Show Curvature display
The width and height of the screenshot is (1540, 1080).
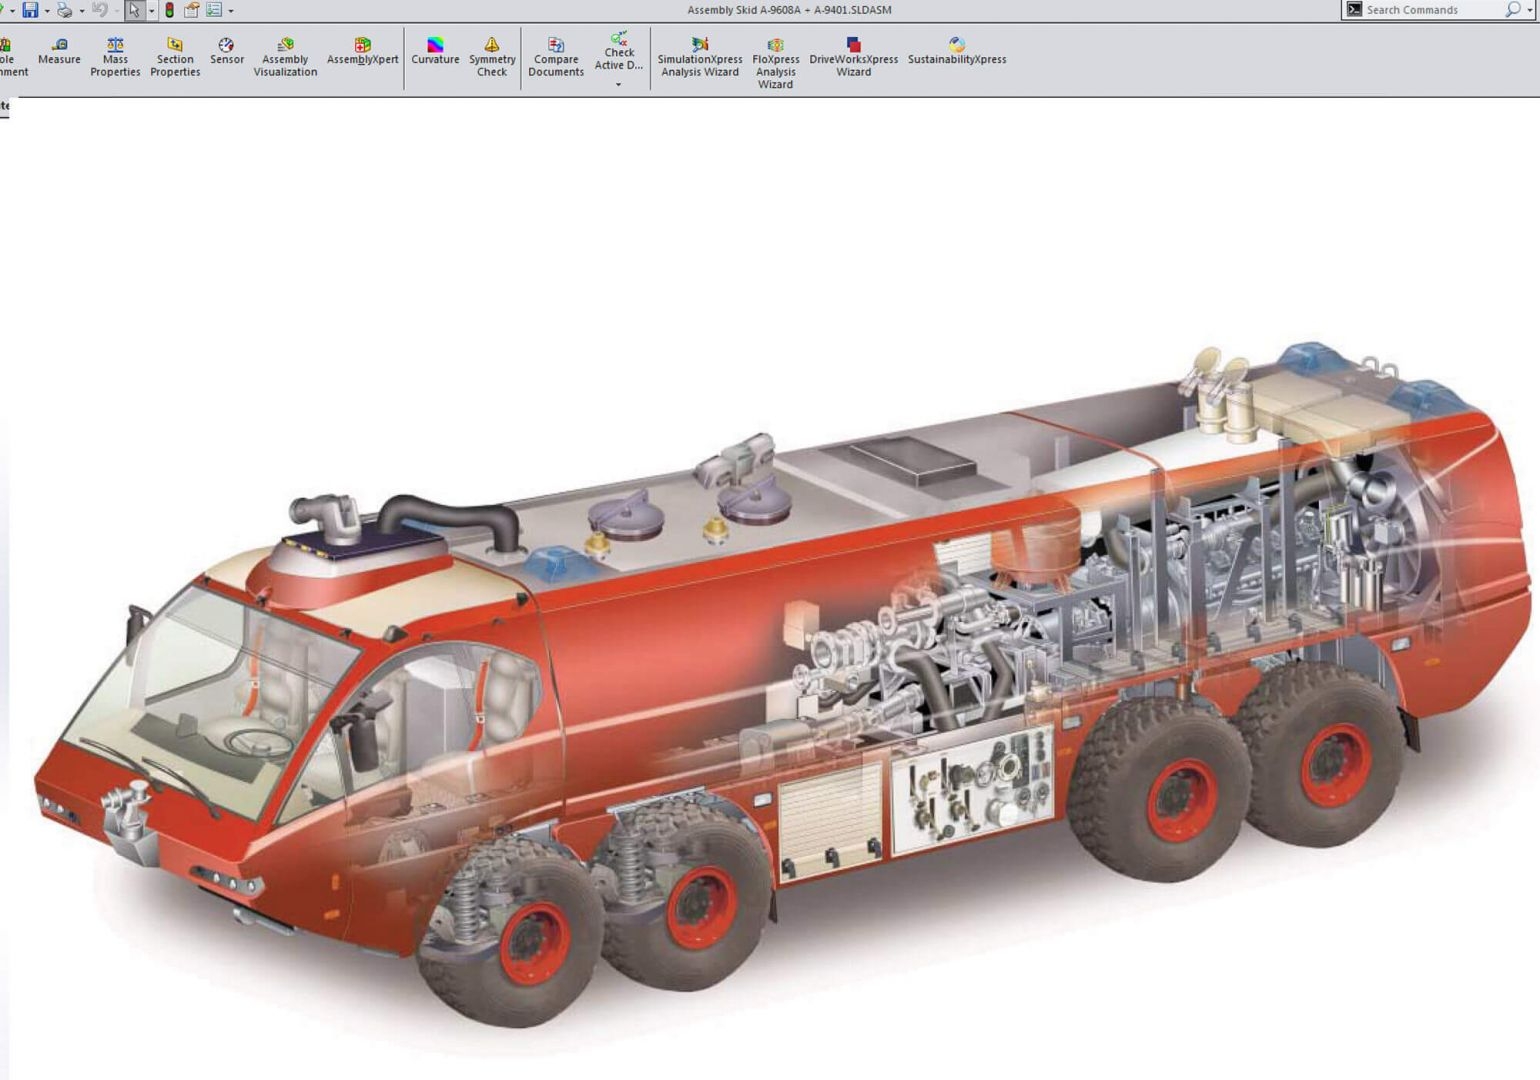tap(435, 51)
